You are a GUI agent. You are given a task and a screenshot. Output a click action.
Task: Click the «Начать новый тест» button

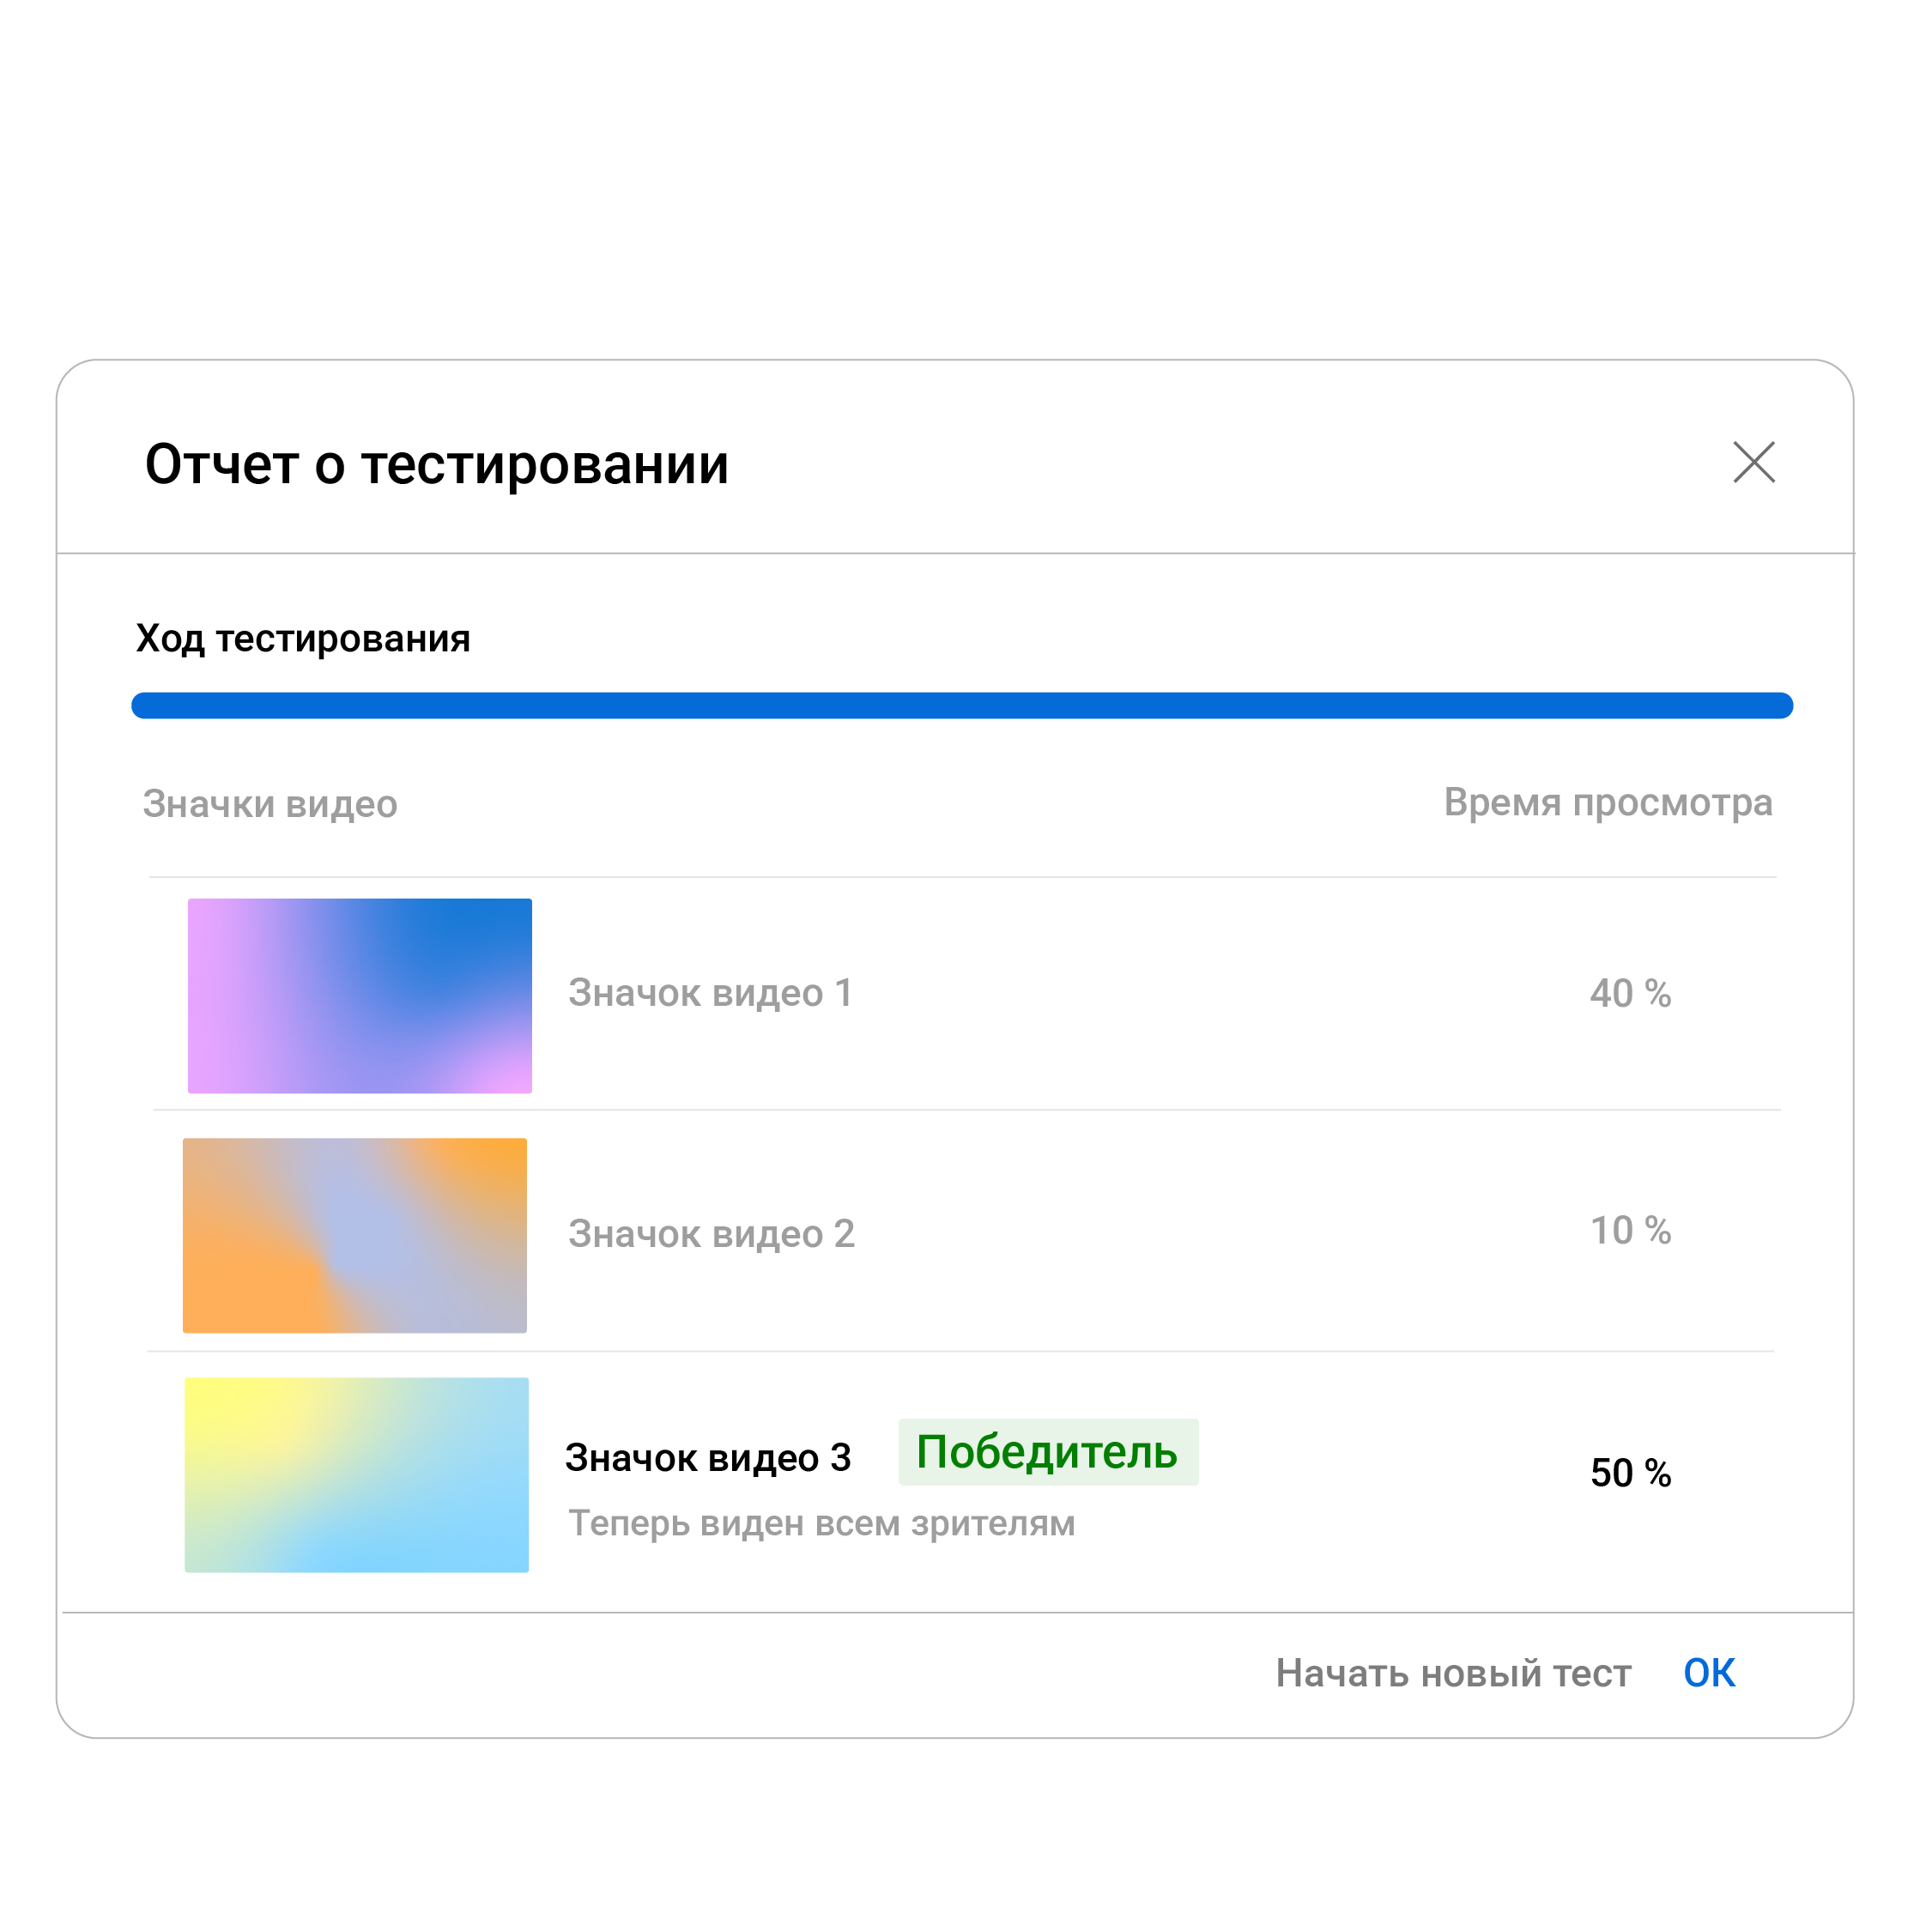pos(1453,1673)
